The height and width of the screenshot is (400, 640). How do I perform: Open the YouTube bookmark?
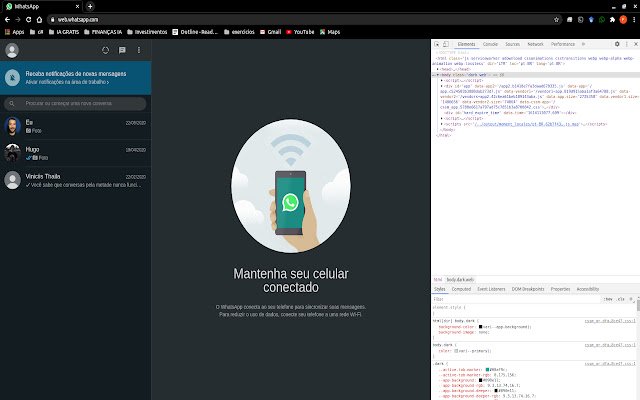coord(300,32)
